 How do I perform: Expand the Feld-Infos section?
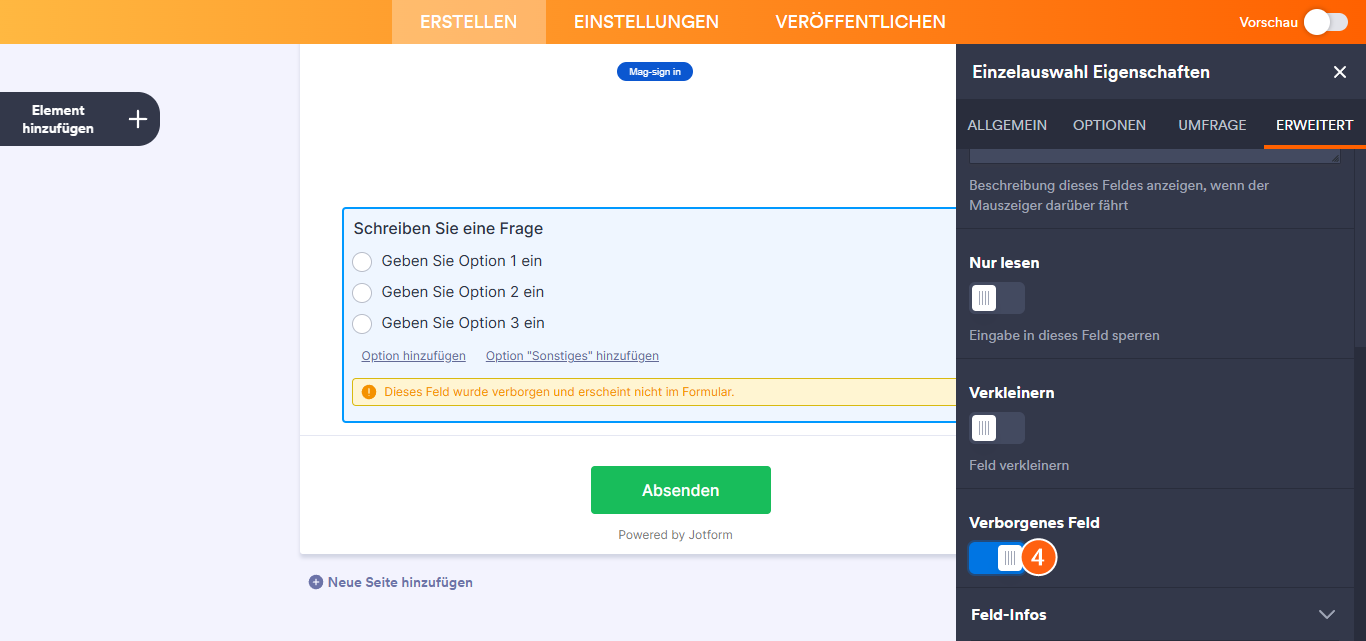(1327, 615)
